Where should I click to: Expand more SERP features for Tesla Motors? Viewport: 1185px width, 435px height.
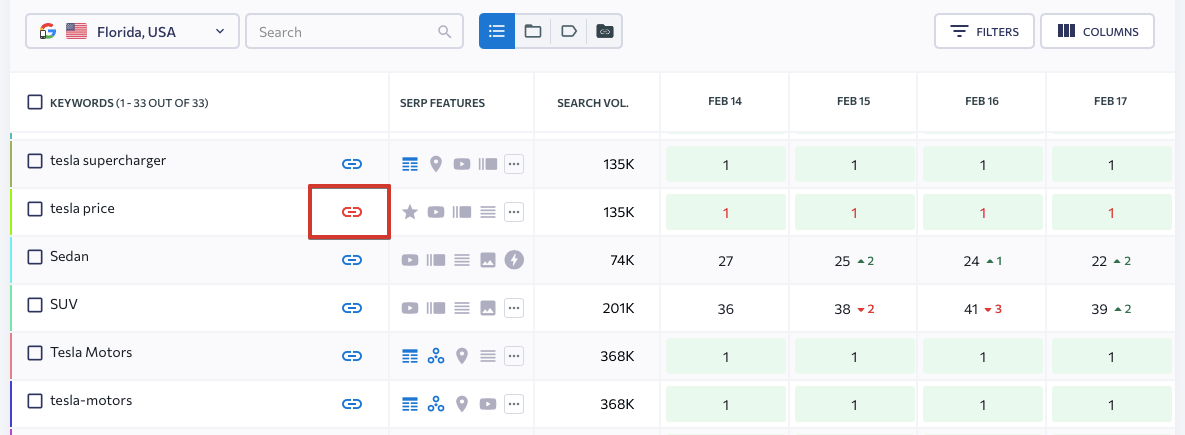pos(514,356)
